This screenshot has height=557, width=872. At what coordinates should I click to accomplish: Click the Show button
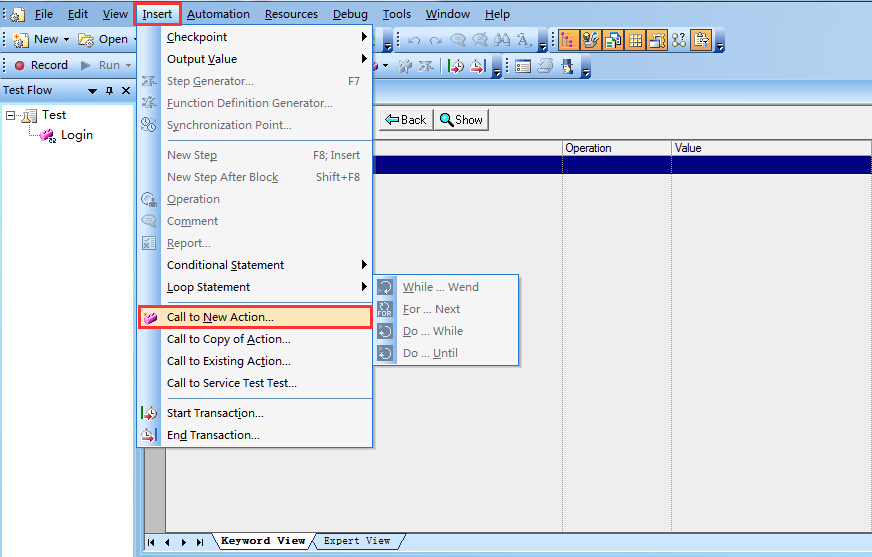point(462,120)
